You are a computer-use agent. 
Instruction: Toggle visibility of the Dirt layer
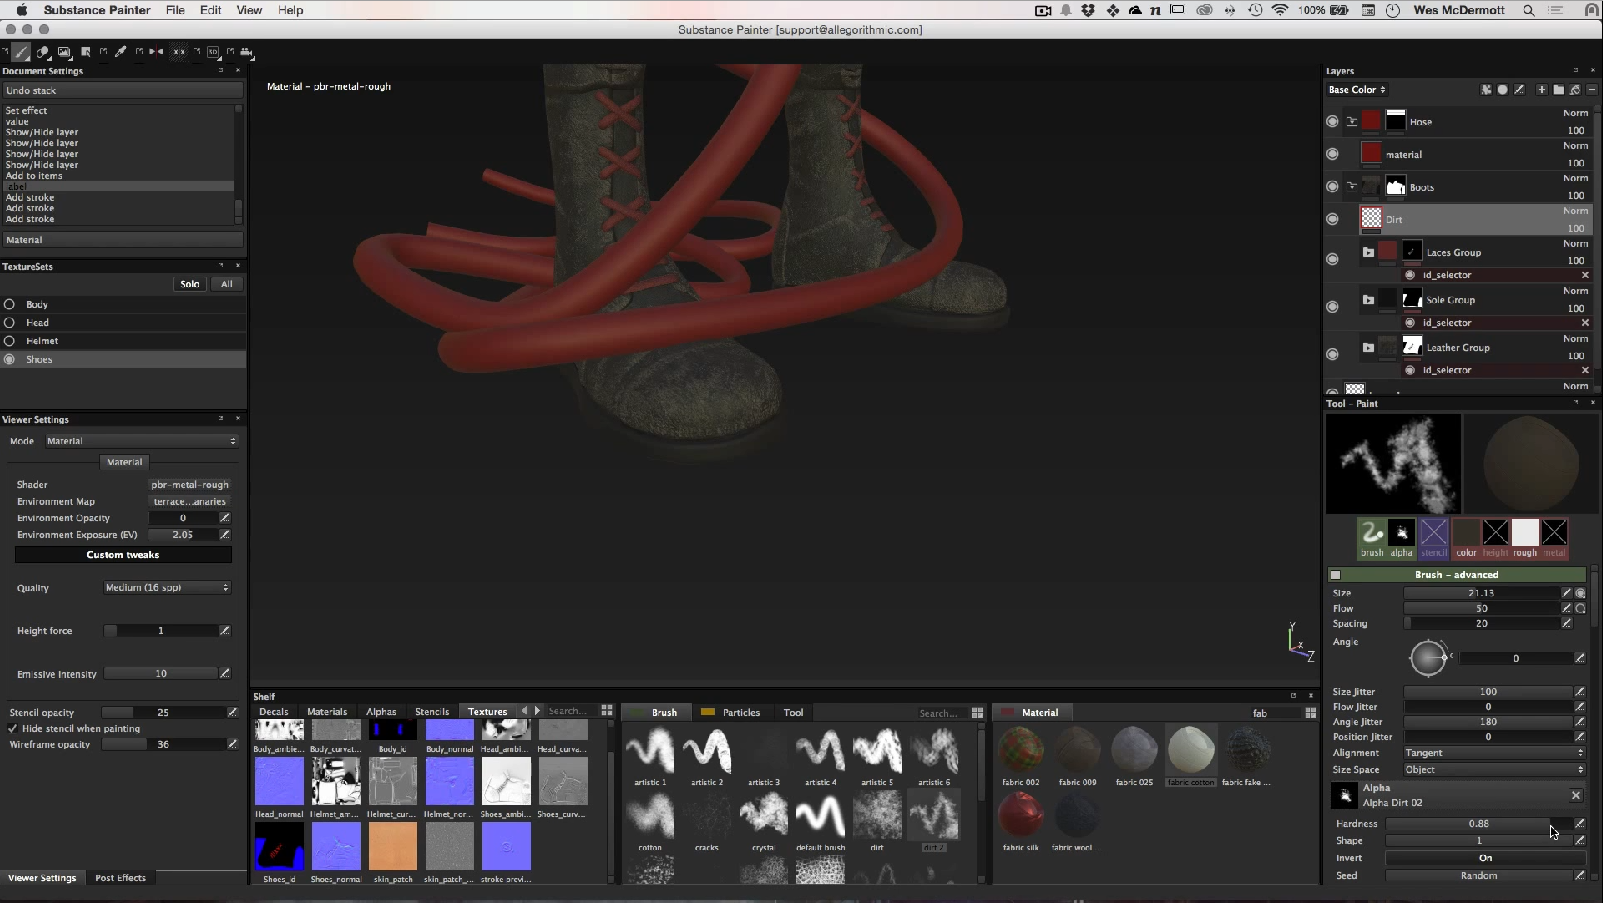(x=1332, y=219)
